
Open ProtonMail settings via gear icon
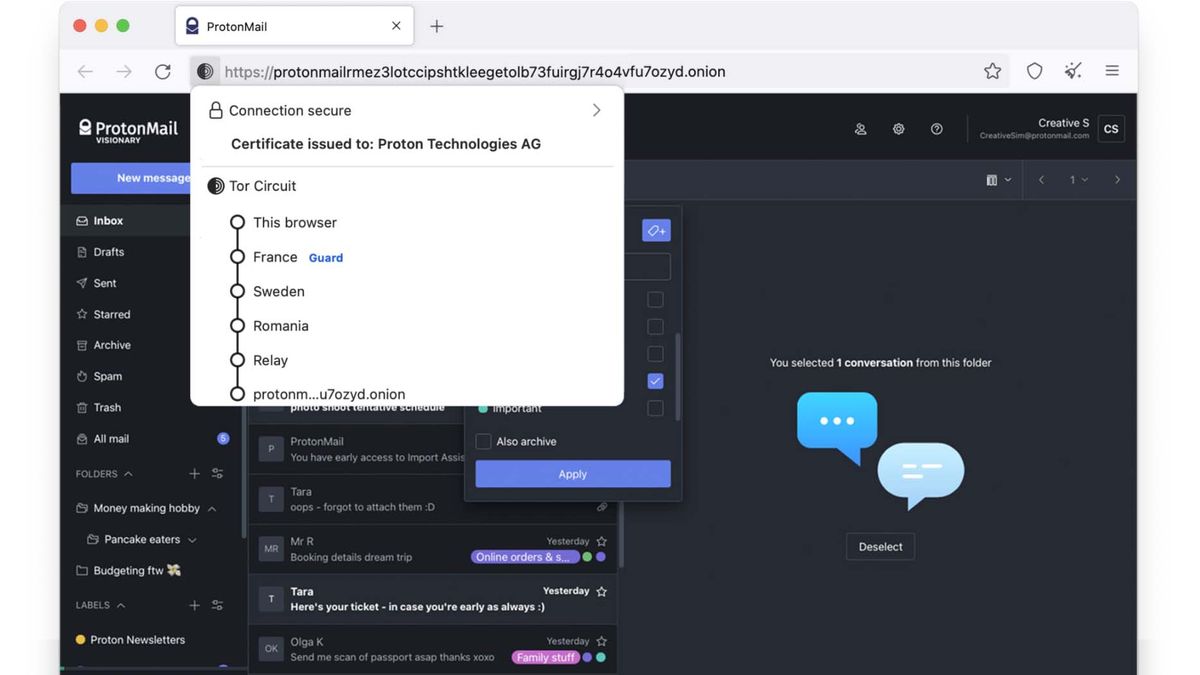pyautogui.click(x=897, y=128)
